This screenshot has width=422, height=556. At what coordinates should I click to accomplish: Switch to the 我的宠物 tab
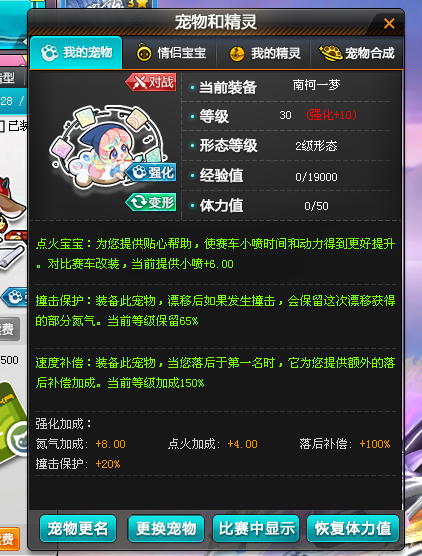click(76, 53)
